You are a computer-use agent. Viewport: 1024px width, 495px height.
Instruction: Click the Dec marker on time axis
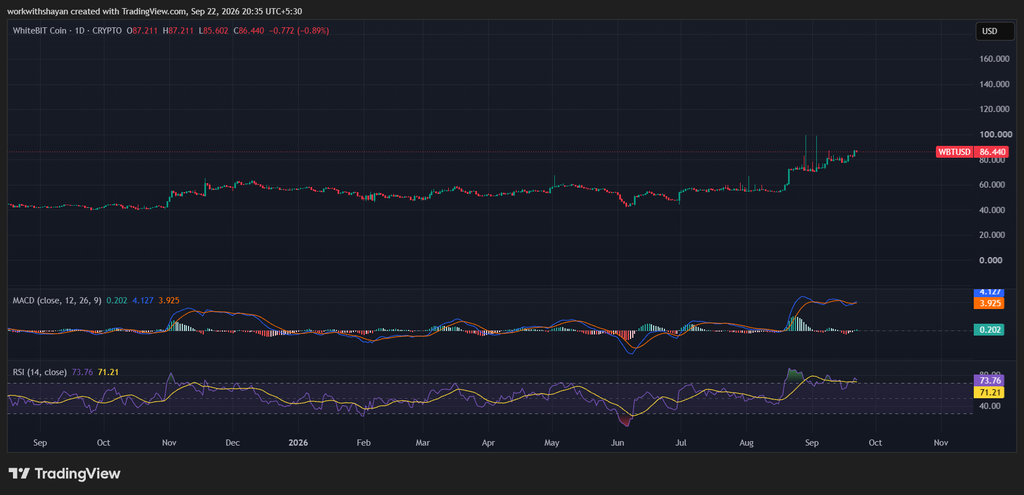[232, 443]
